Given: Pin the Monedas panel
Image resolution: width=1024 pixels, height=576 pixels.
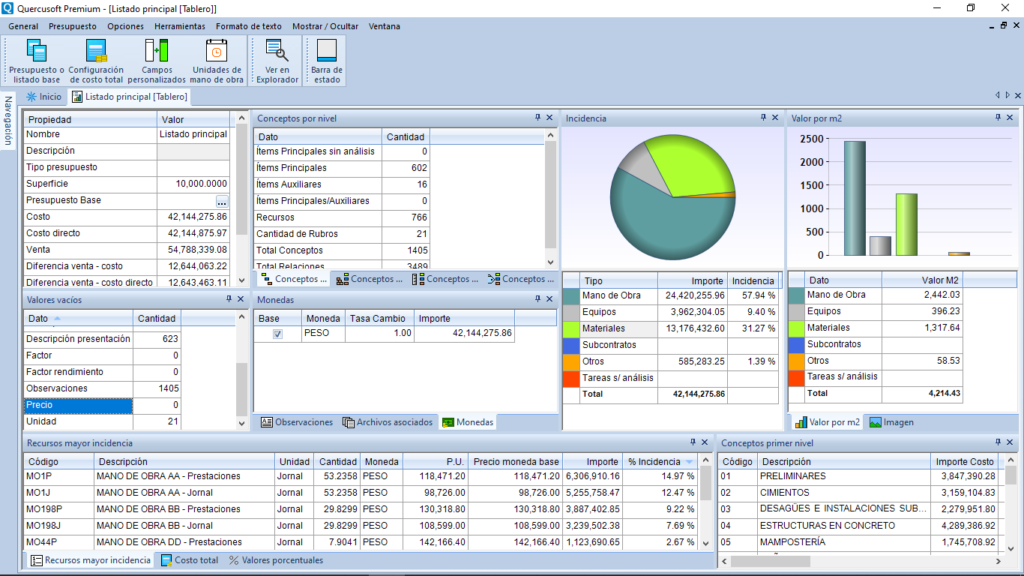Looking at the screenshot, I should pos(537,299).
